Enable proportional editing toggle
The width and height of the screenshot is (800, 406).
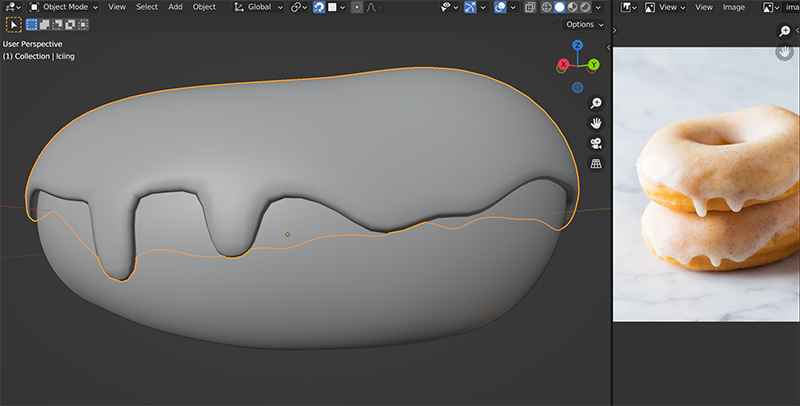pos(357,7)
